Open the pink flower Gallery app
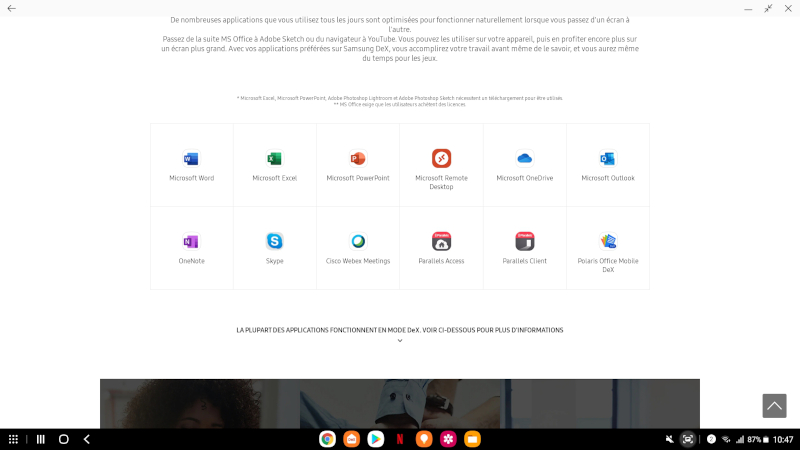 point(448,439)
